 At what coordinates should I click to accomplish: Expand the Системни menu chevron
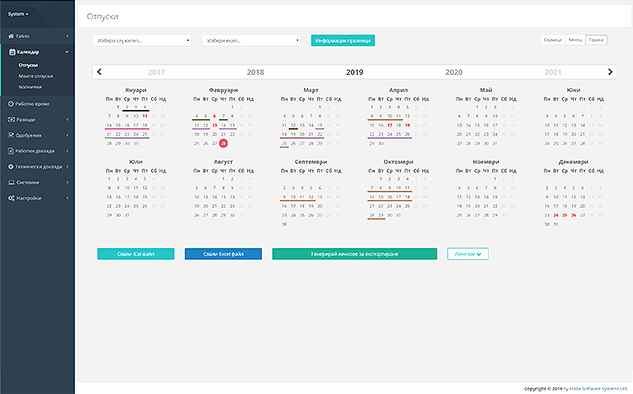[x=67, y=182]
